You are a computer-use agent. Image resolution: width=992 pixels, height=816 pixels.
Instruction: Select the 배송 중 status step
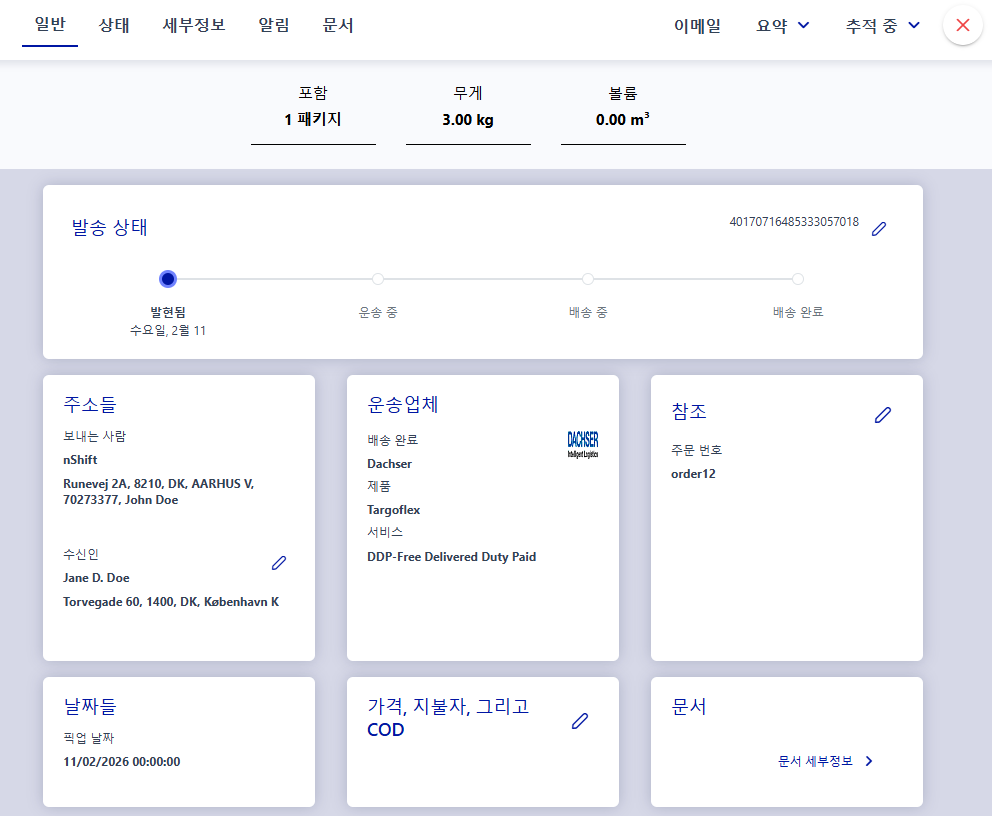[588, 279]
